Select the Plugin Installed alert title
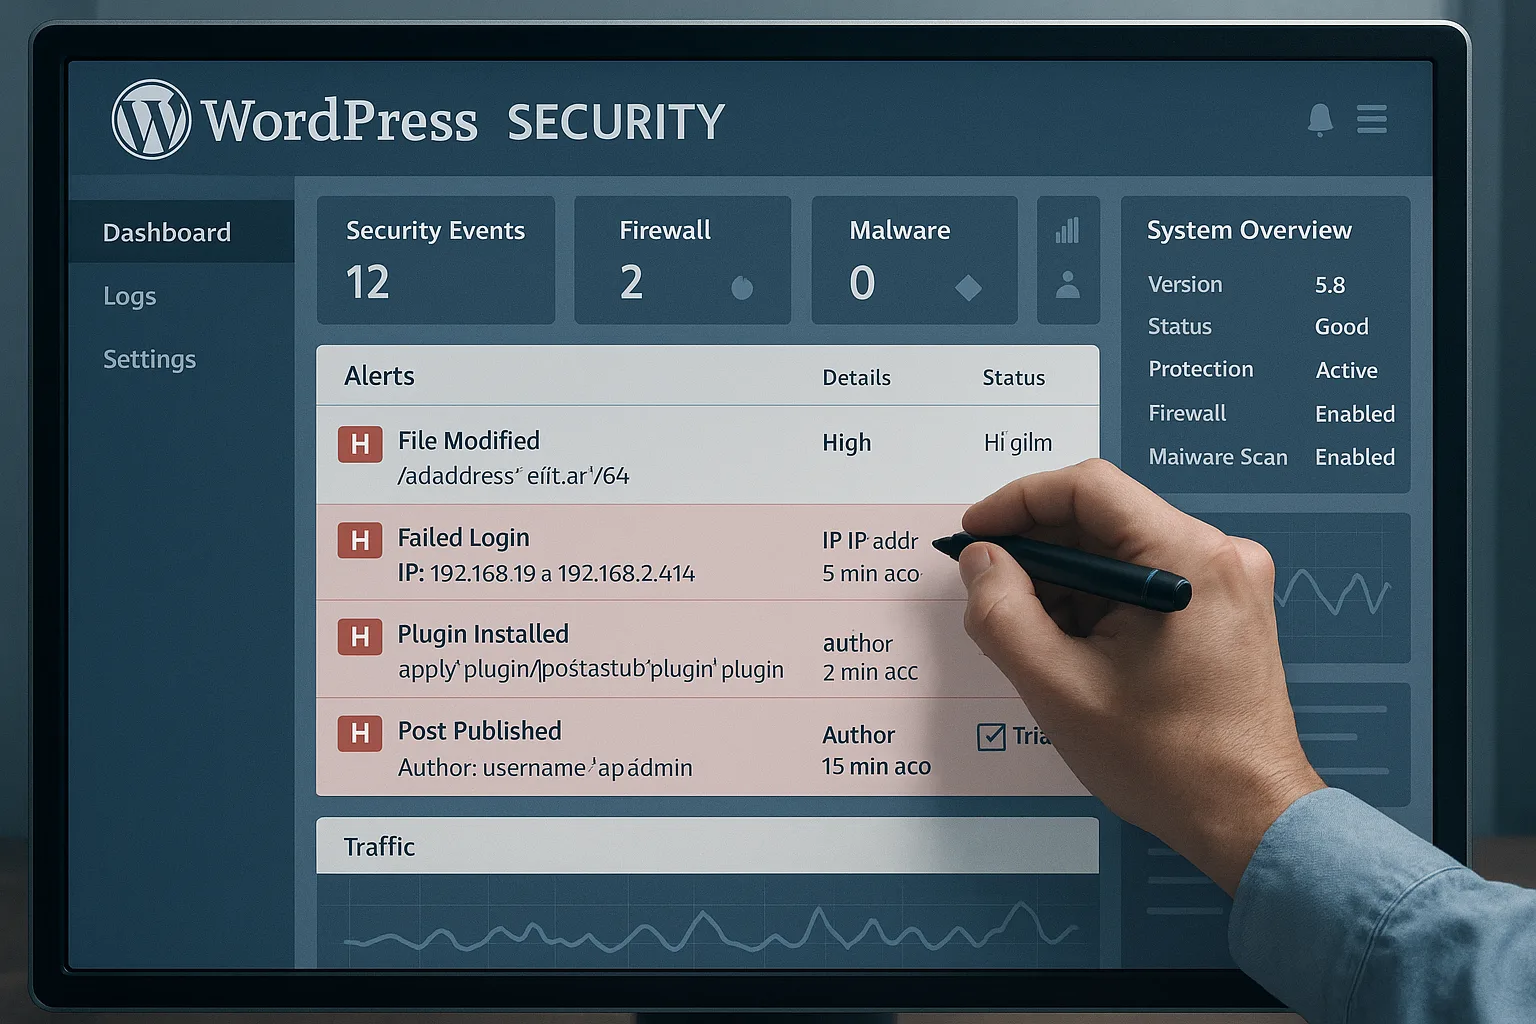The height and width of the screenshot is (1024, 1536). (483, 634)
